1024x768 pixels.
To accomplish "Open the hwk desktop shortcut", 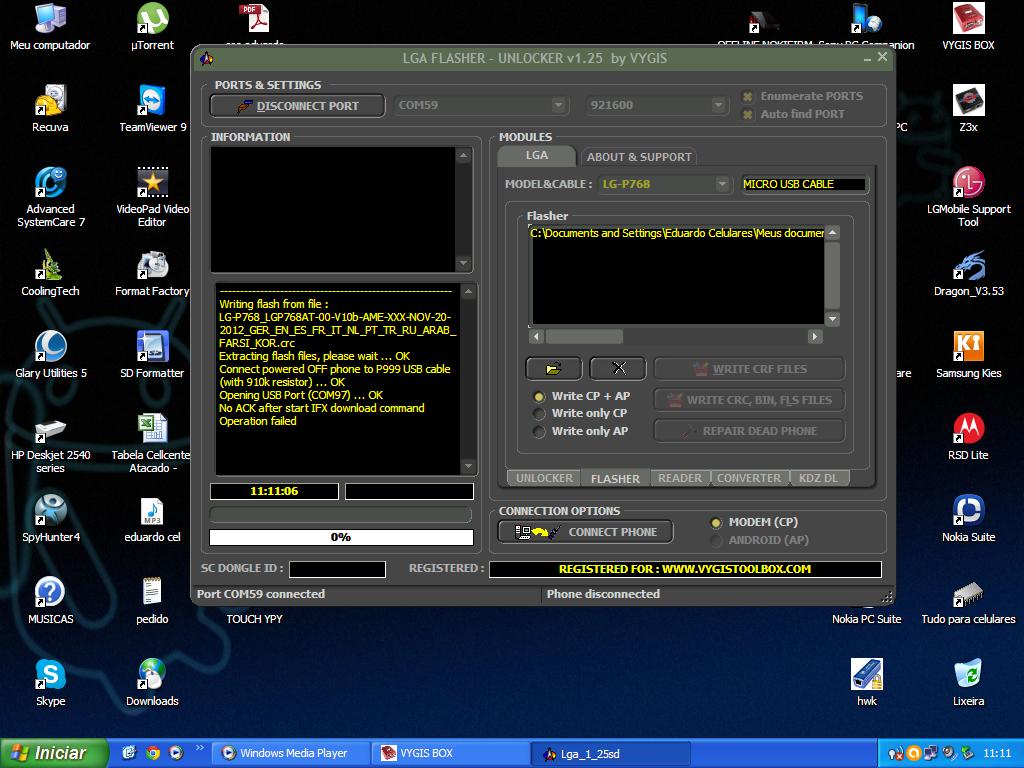I will point(867,682).
